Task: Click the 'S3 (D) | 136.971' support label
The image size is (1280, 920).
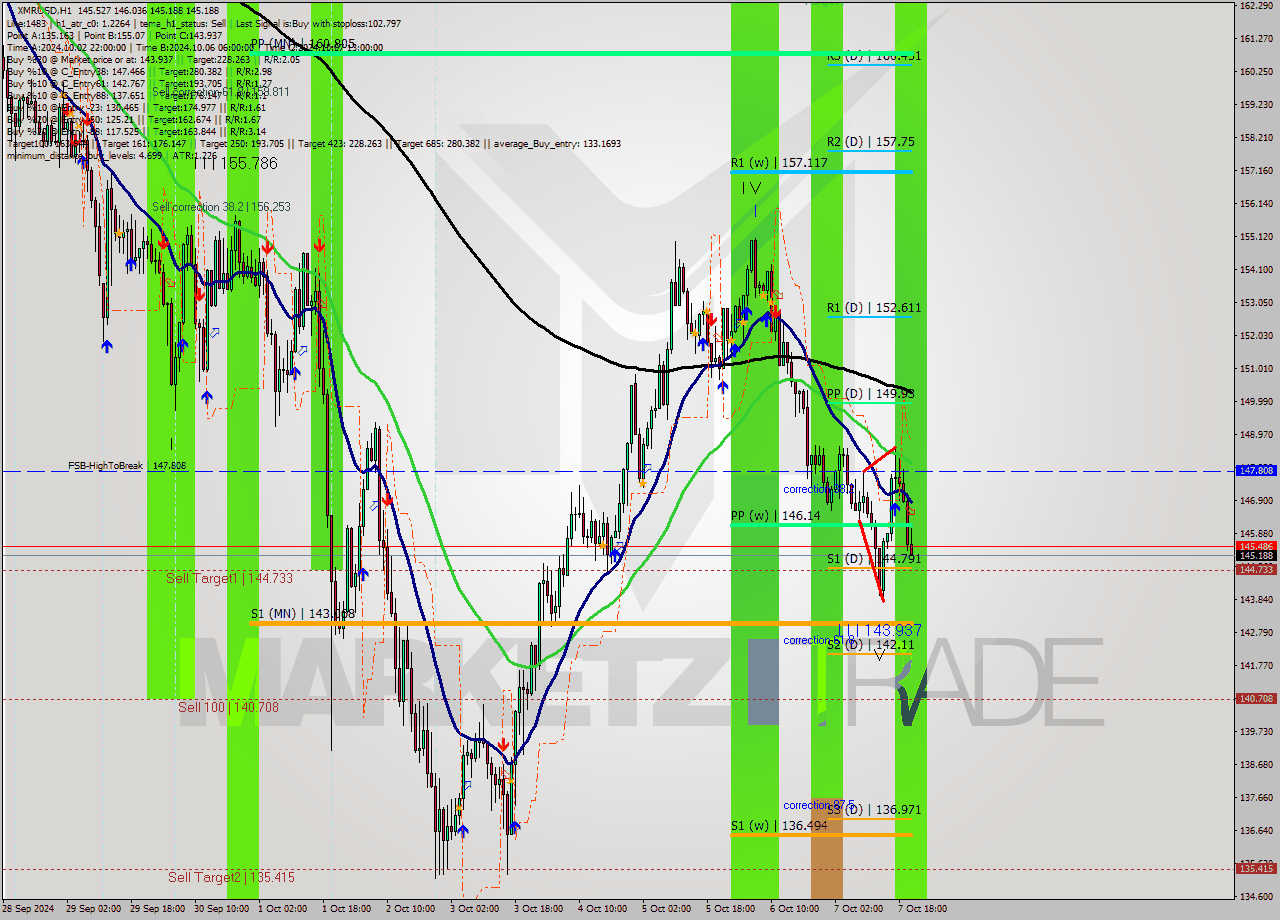Action: click(x=873, y=810)
